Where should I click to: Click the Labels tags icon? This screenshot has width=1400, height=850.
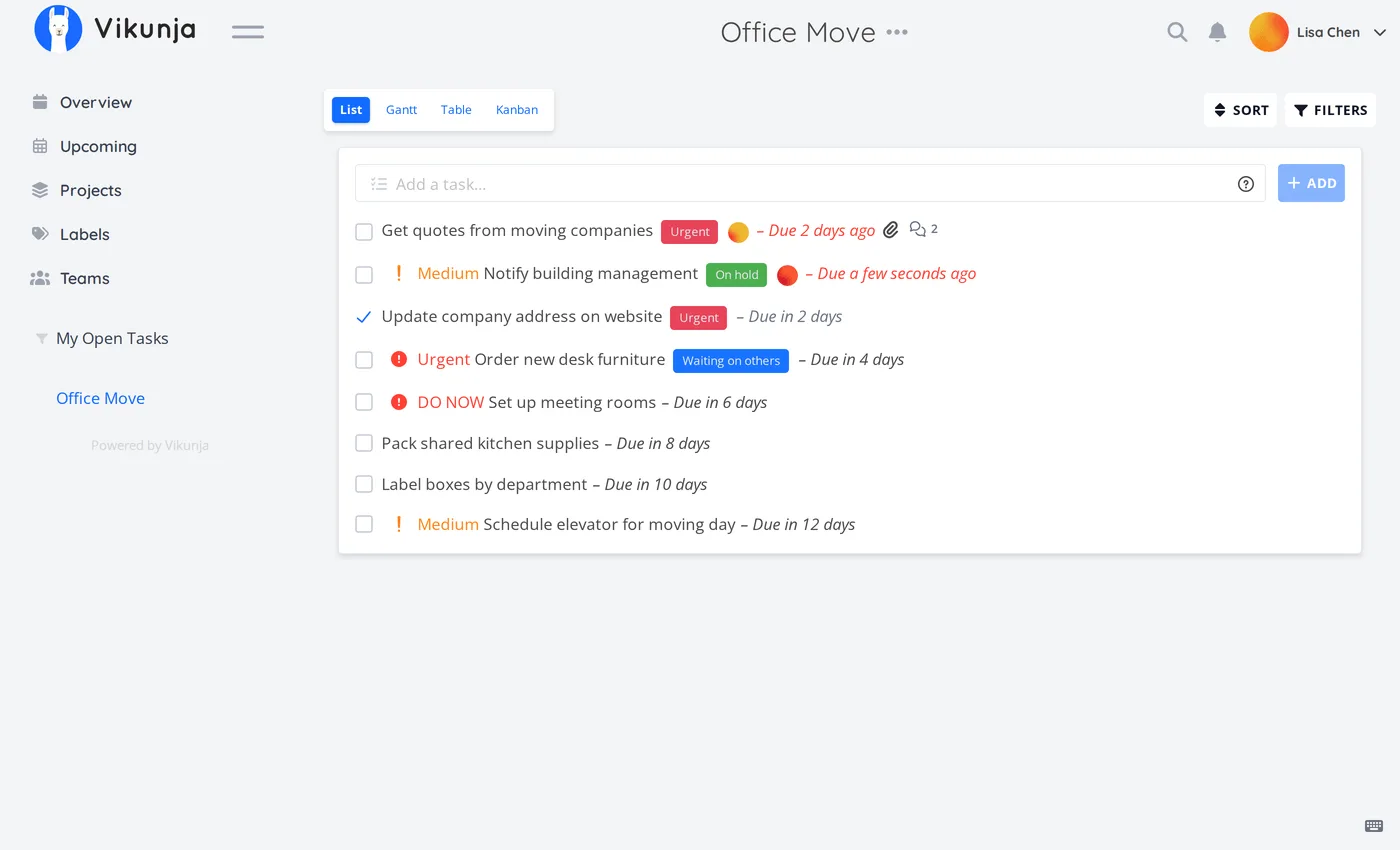[x=40, y=234]
